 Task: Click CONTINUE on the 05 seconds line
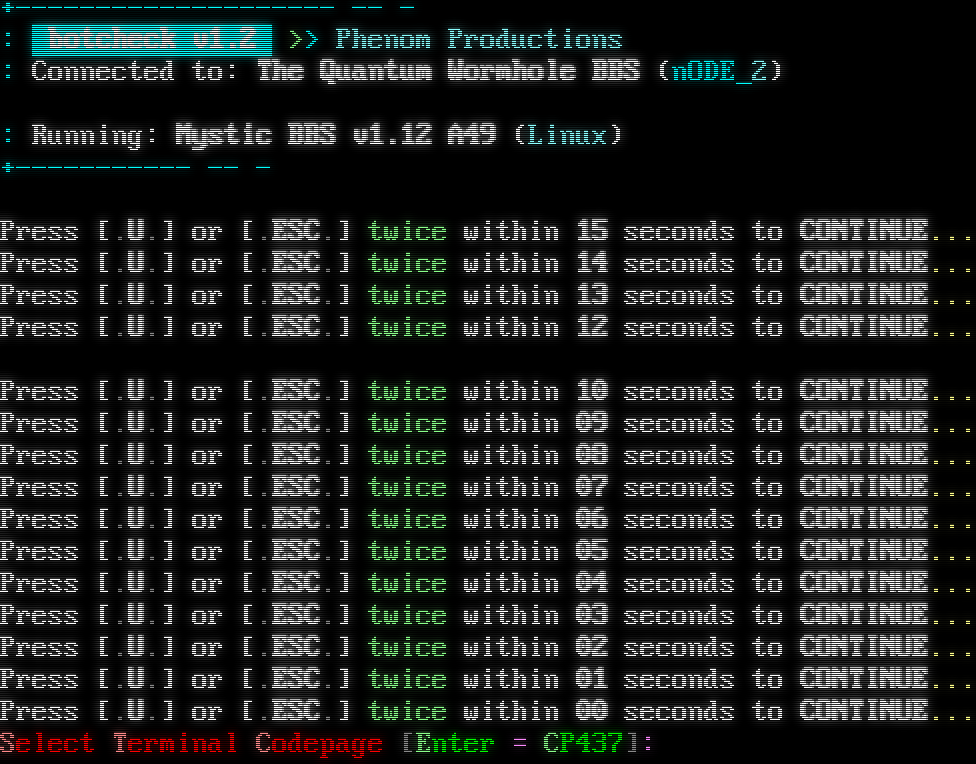[x=864, y=552]
